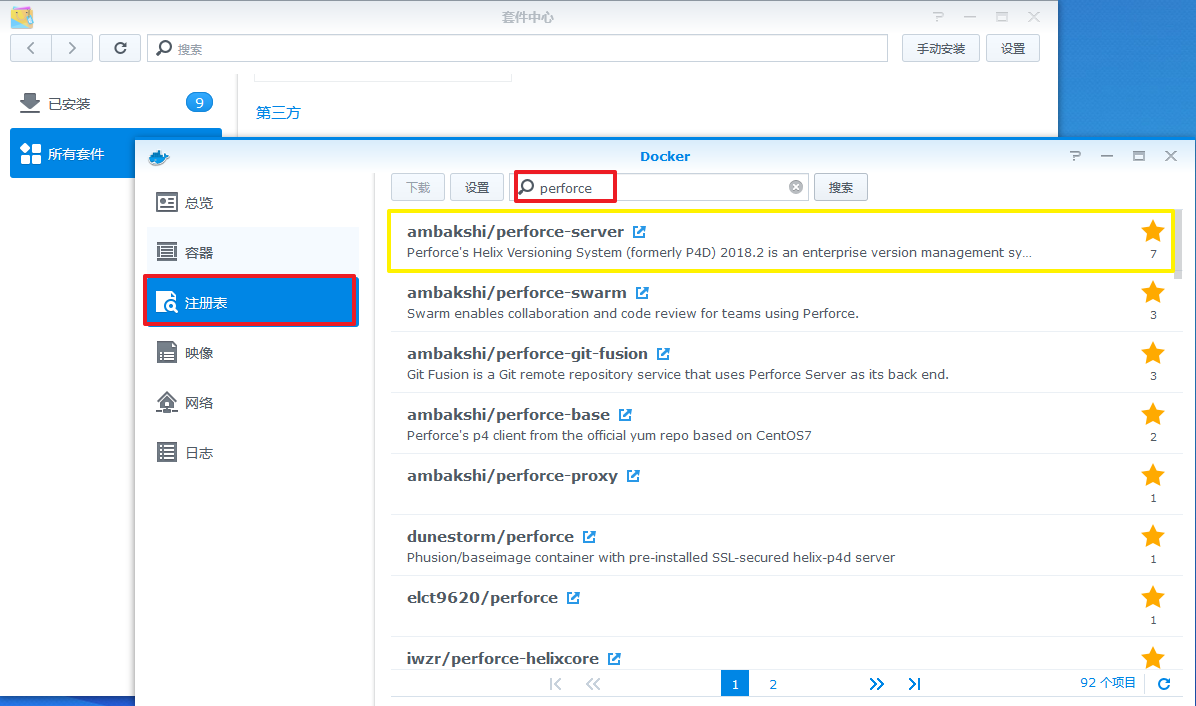Go to next page of results
This screenshot has height=706, width=1196.
[876, 684]
